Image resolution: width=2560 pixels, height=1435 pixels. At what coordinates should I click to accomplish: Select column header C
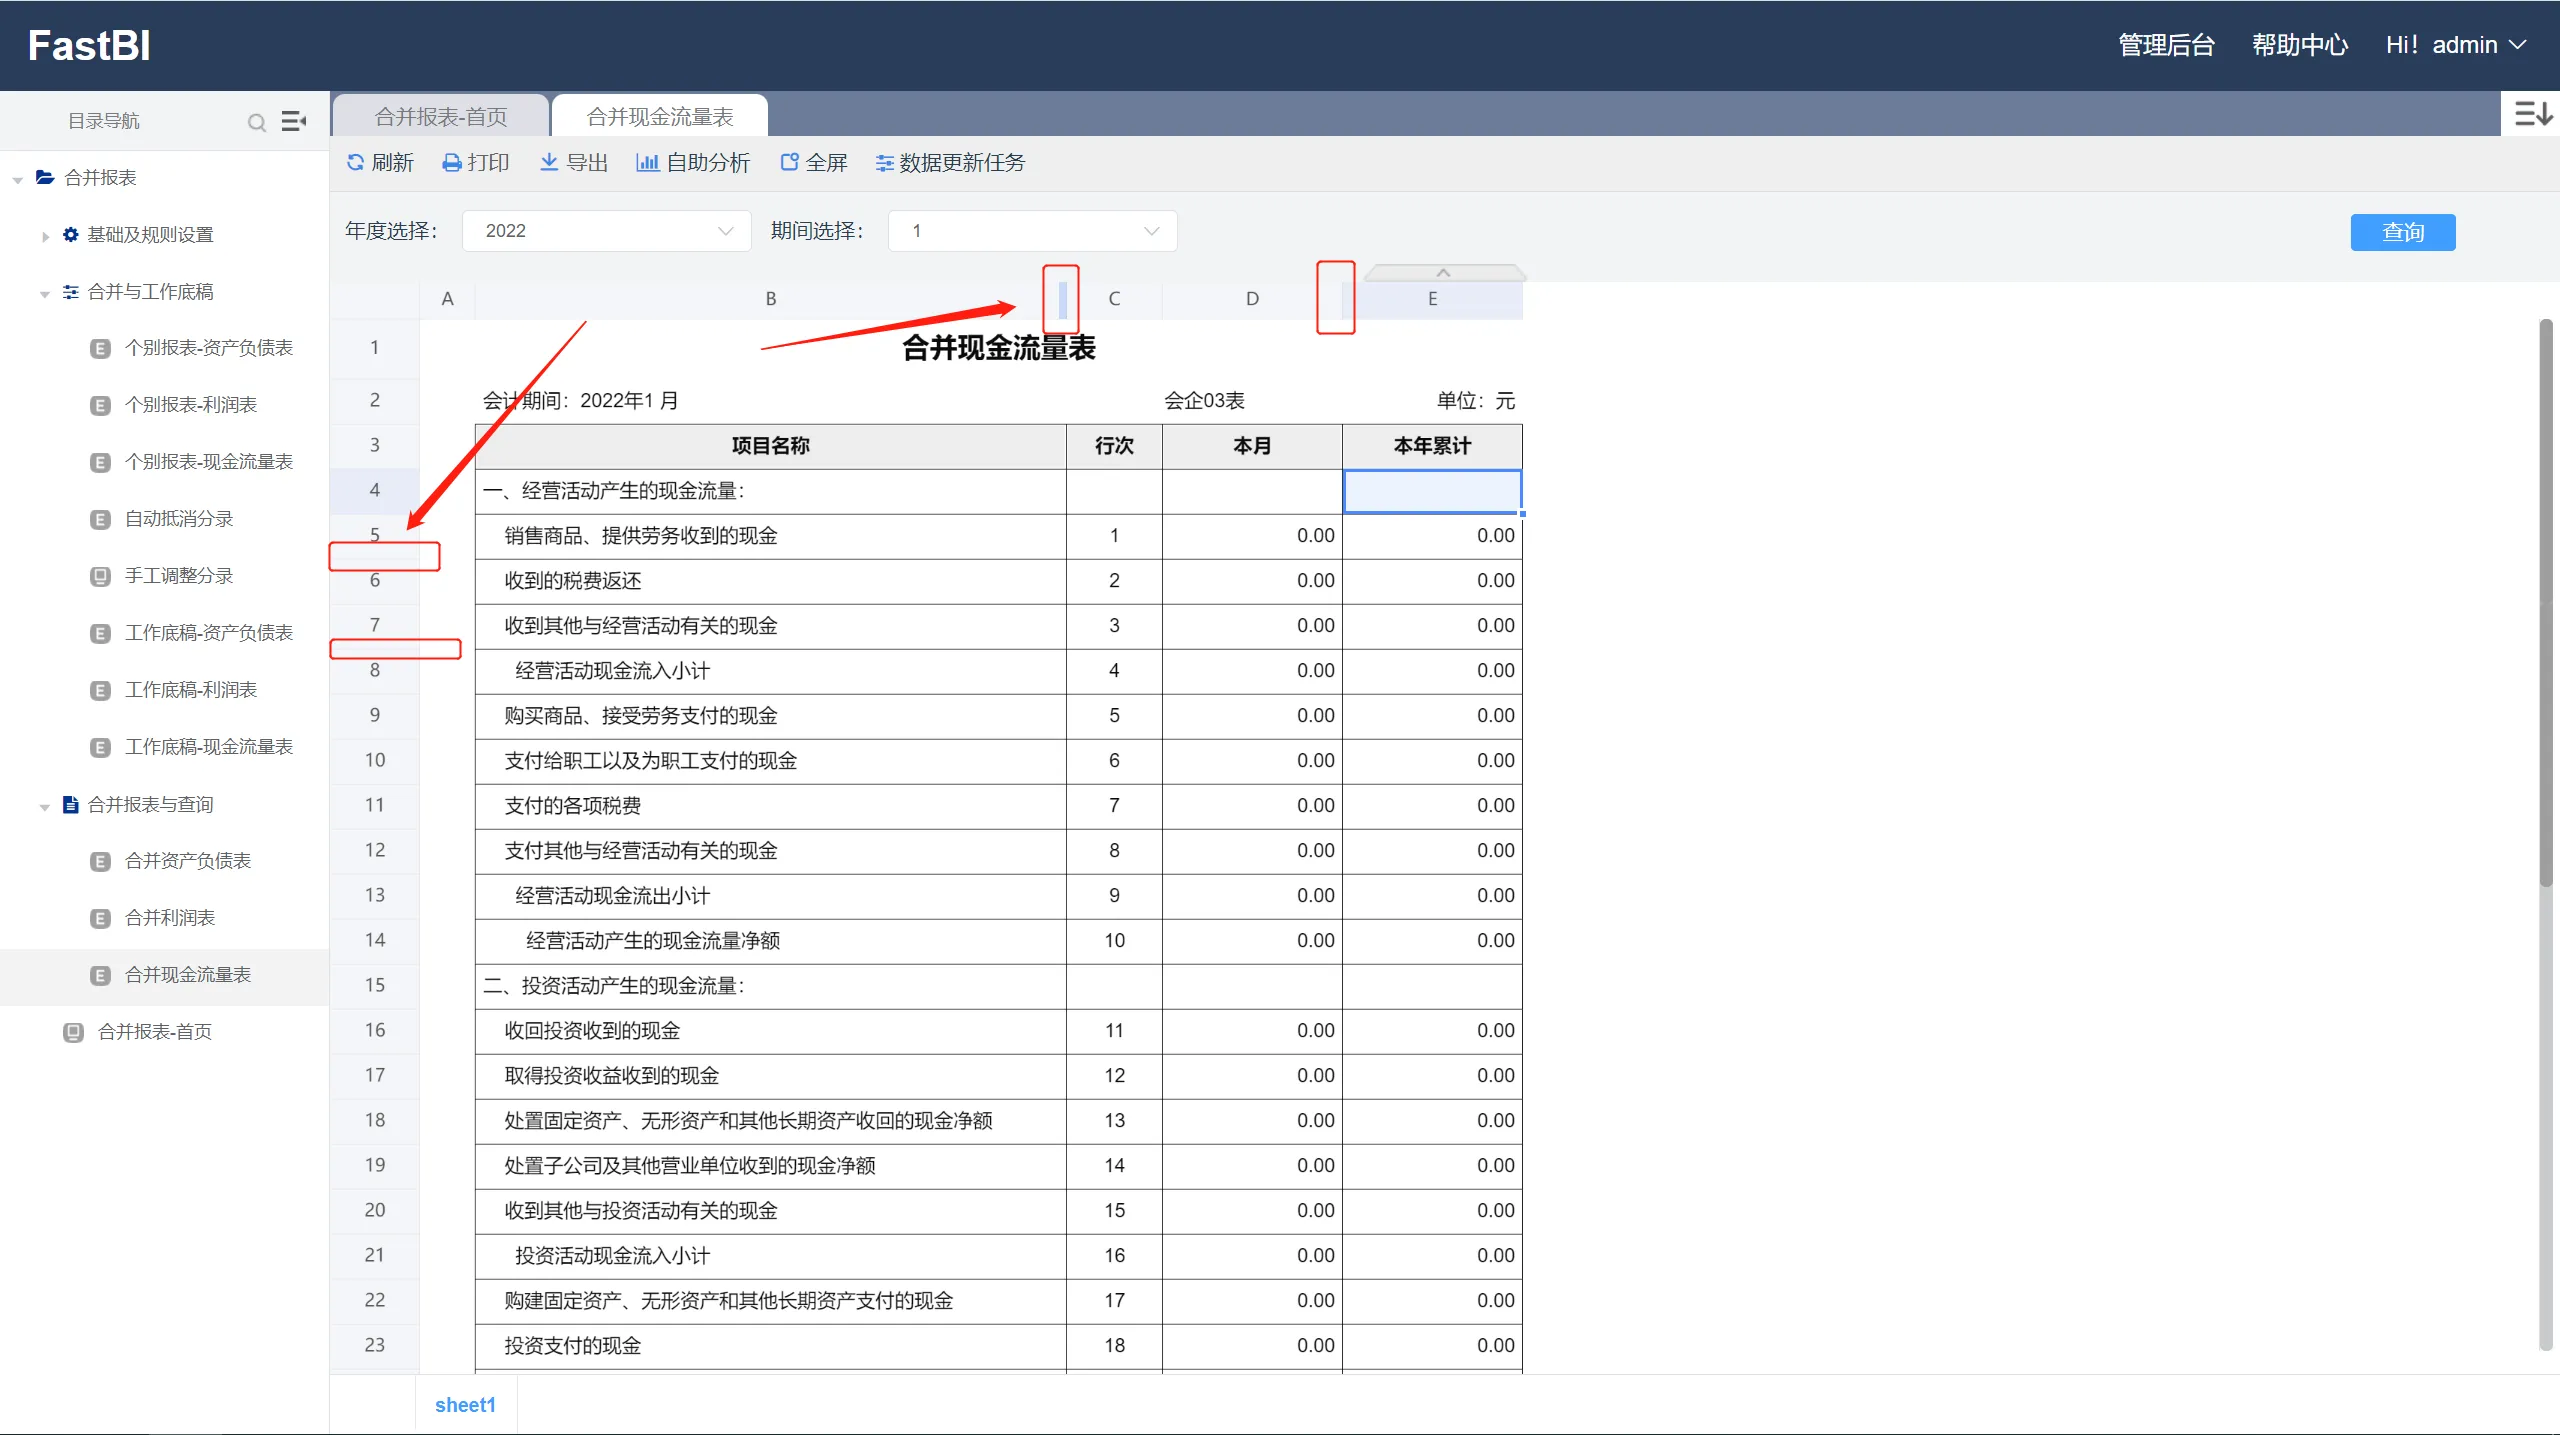tap(1114, 298)
